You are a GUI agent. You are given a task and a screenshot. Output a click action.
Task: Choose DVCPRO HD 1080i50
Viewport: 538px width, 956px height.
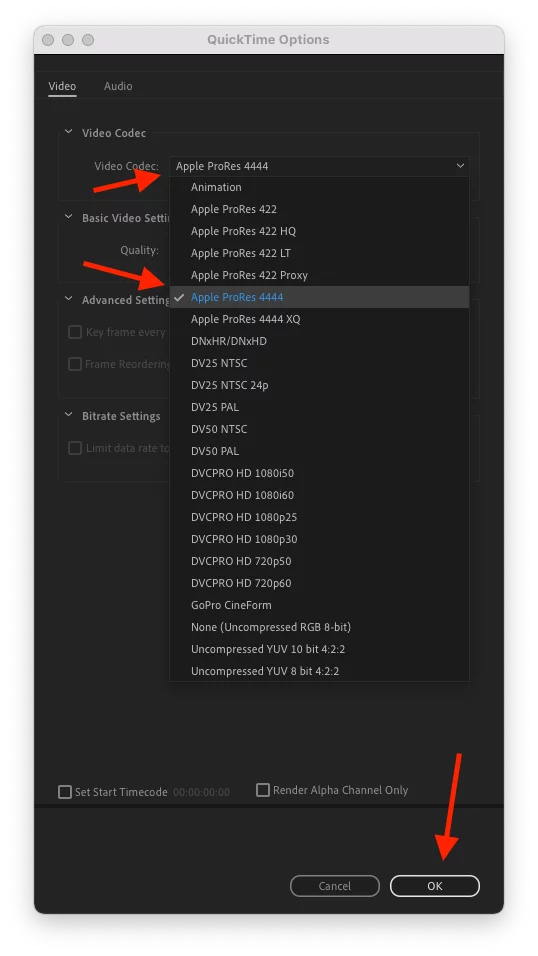click(319, 473)
